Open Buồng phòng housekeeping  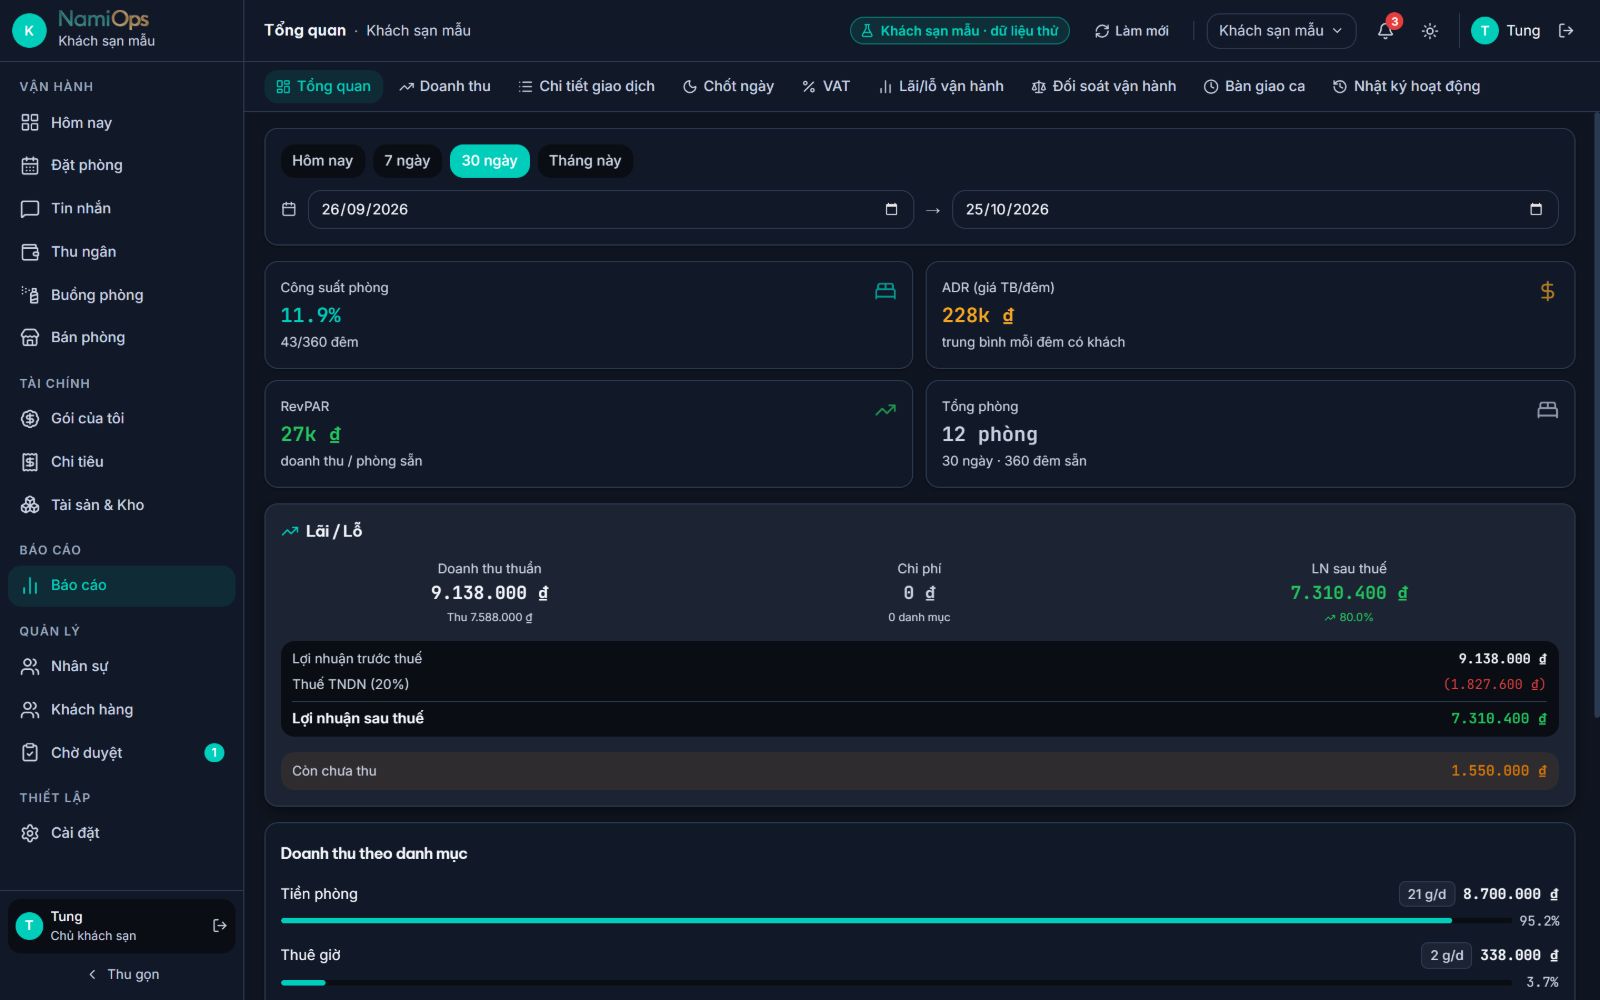click(121, 295)
